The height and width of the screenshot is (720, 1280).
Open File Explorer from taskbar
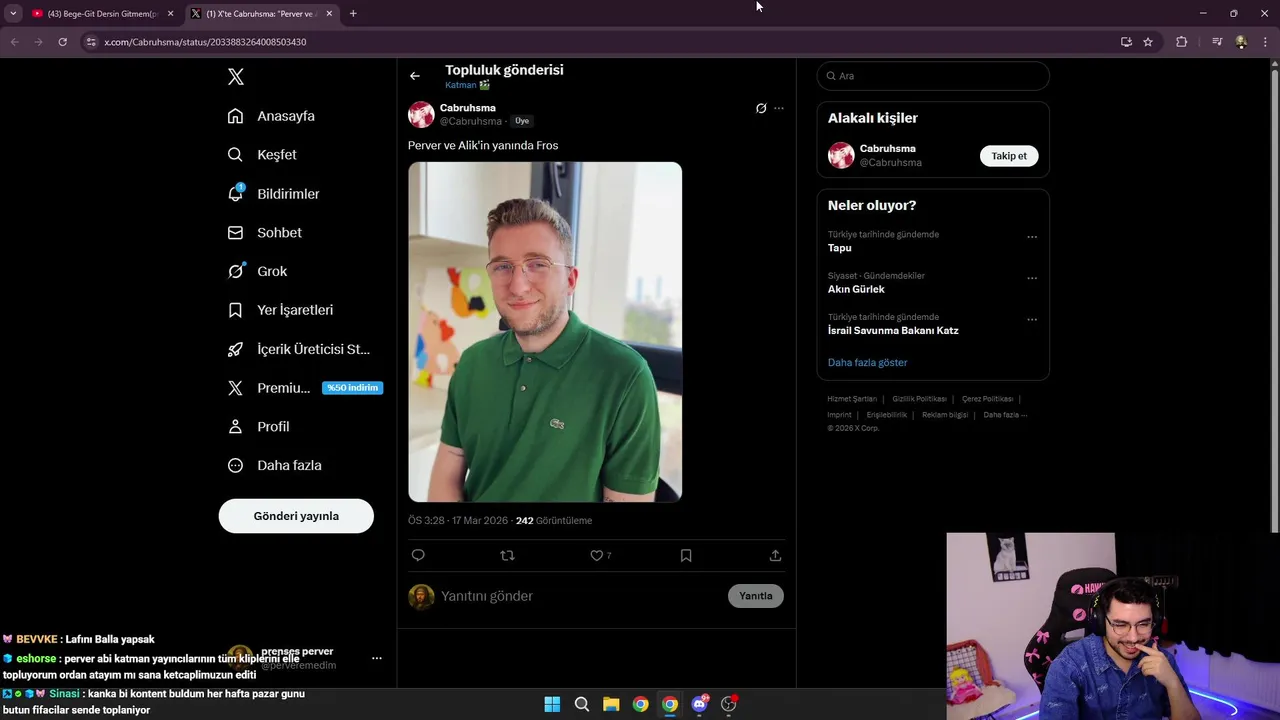click(x=611, y=704)
